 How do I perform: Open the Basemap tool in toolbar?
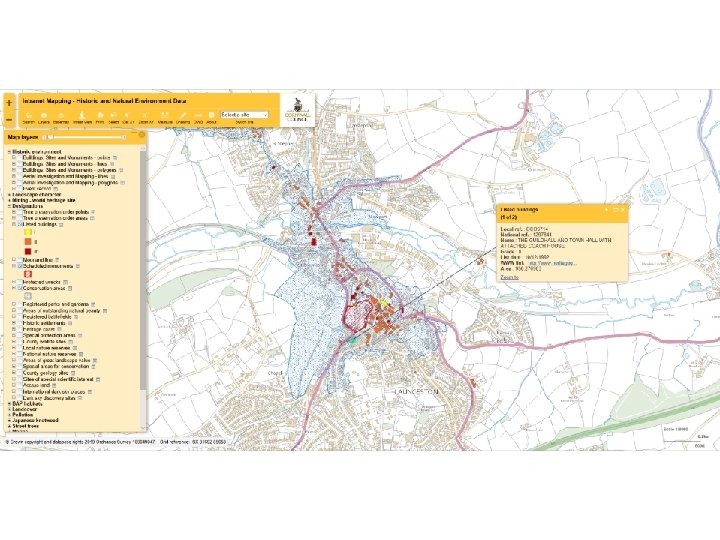tap(61, 118)
